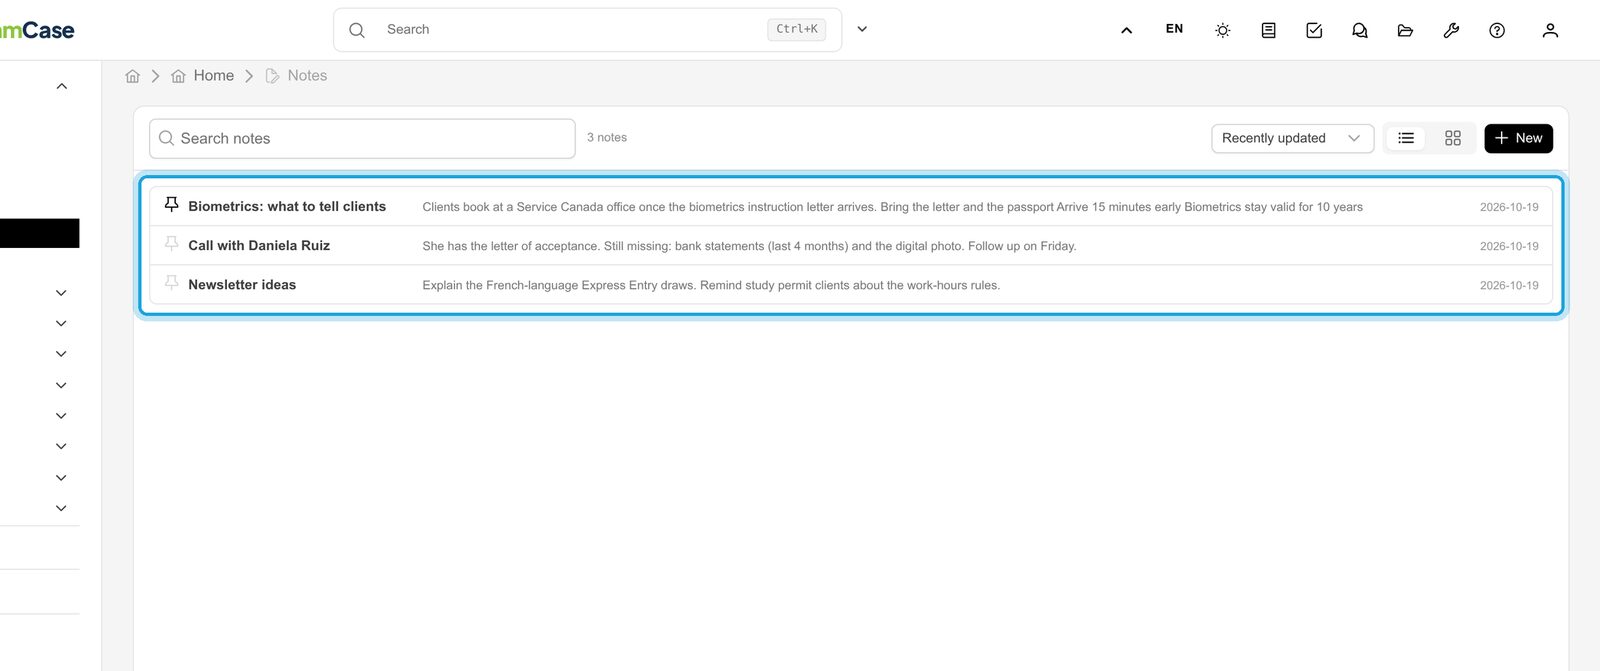Open the question mark help icon
The width and height of the screenshot is (1600, 671).
1497,30
